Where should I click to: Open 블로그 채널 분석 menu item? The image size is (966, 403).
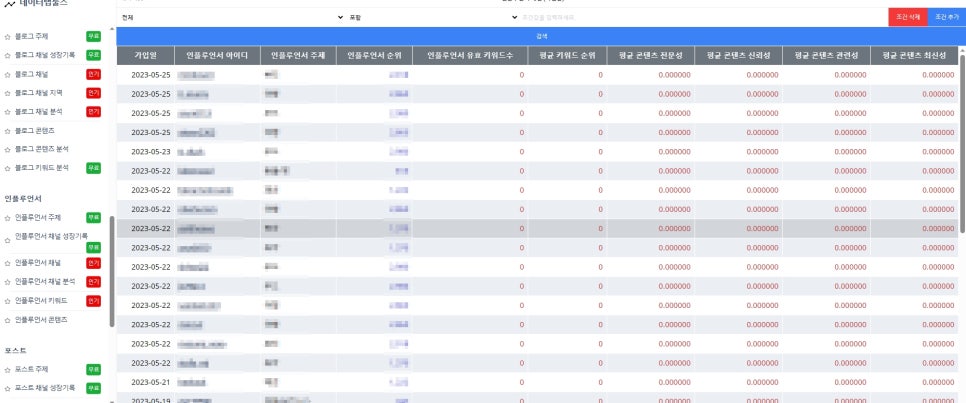[41, 111]
